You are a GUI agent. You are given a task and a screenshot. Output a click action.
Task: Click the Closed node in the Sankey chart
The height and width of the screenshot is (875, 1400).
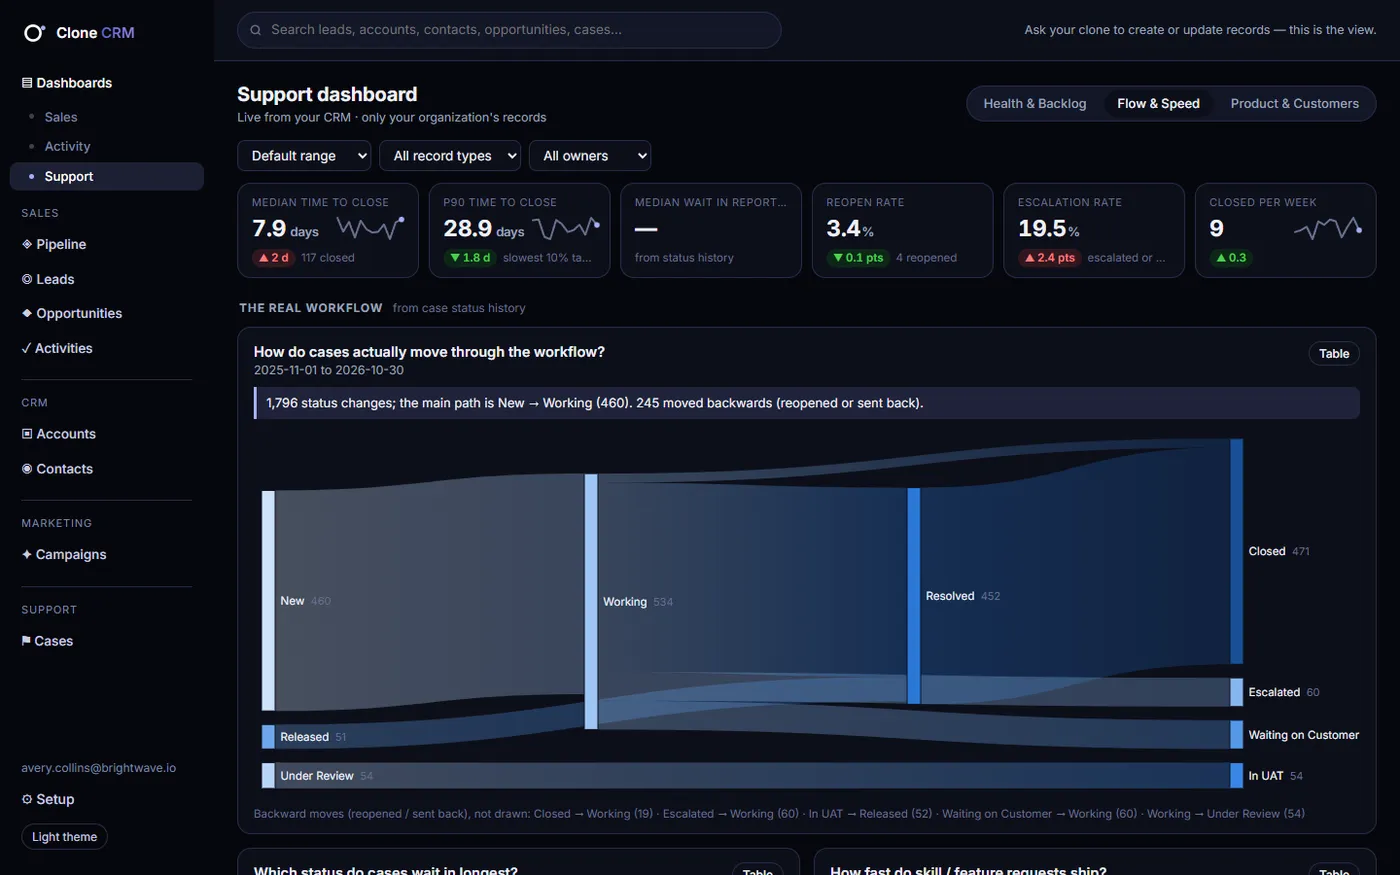click(1237, 551)
